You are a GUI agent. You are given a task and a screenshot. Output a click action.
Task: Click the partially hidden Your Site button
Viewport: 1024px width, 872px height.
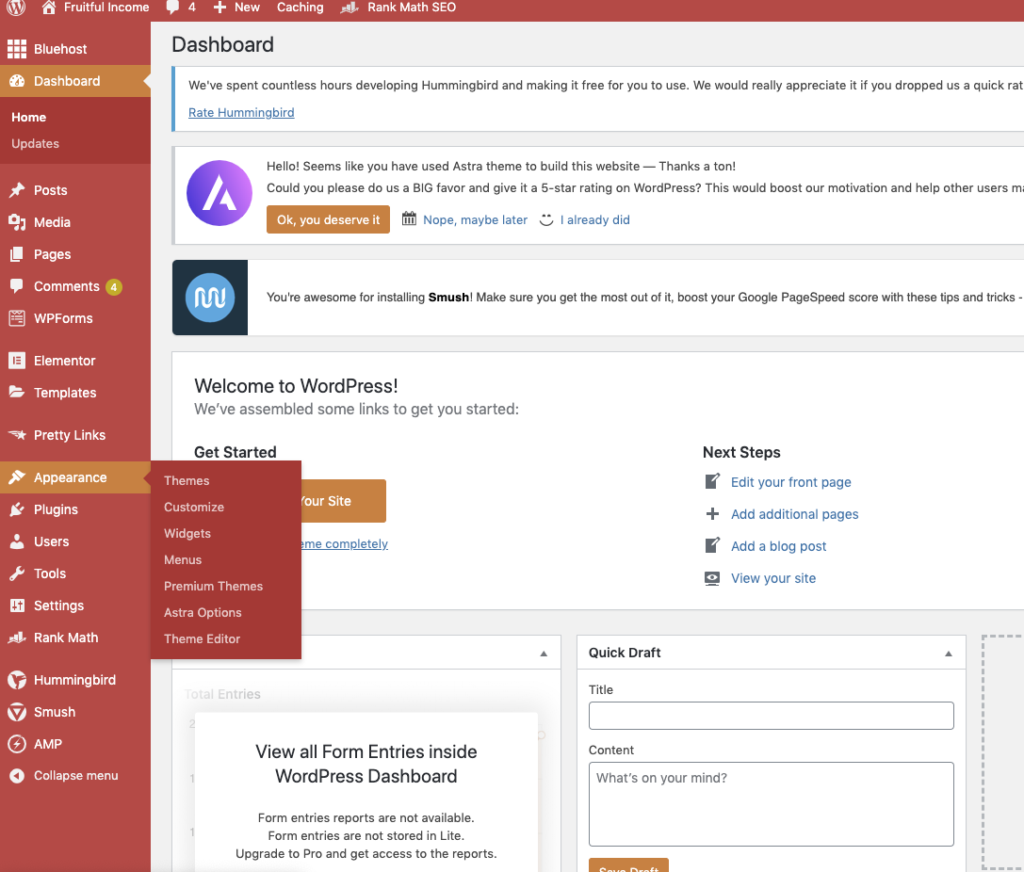pyautogui.click(x=344, y=501)
